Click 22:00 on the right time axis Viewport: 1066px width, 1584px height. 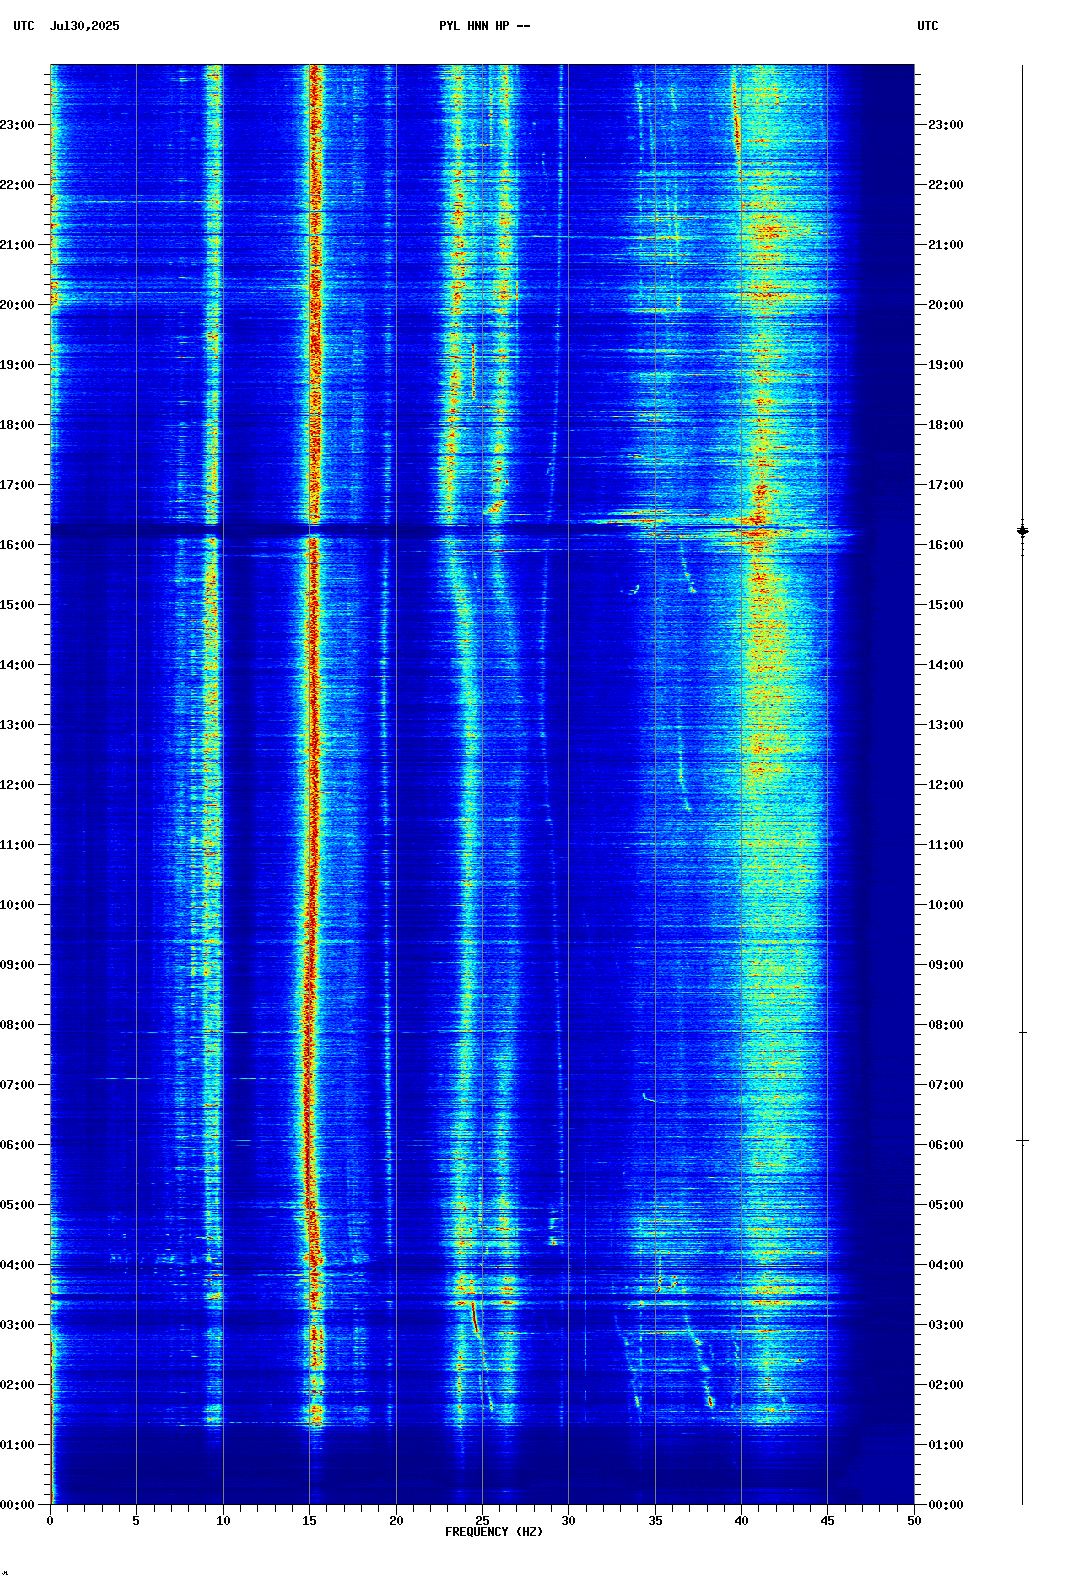point(946,185)
